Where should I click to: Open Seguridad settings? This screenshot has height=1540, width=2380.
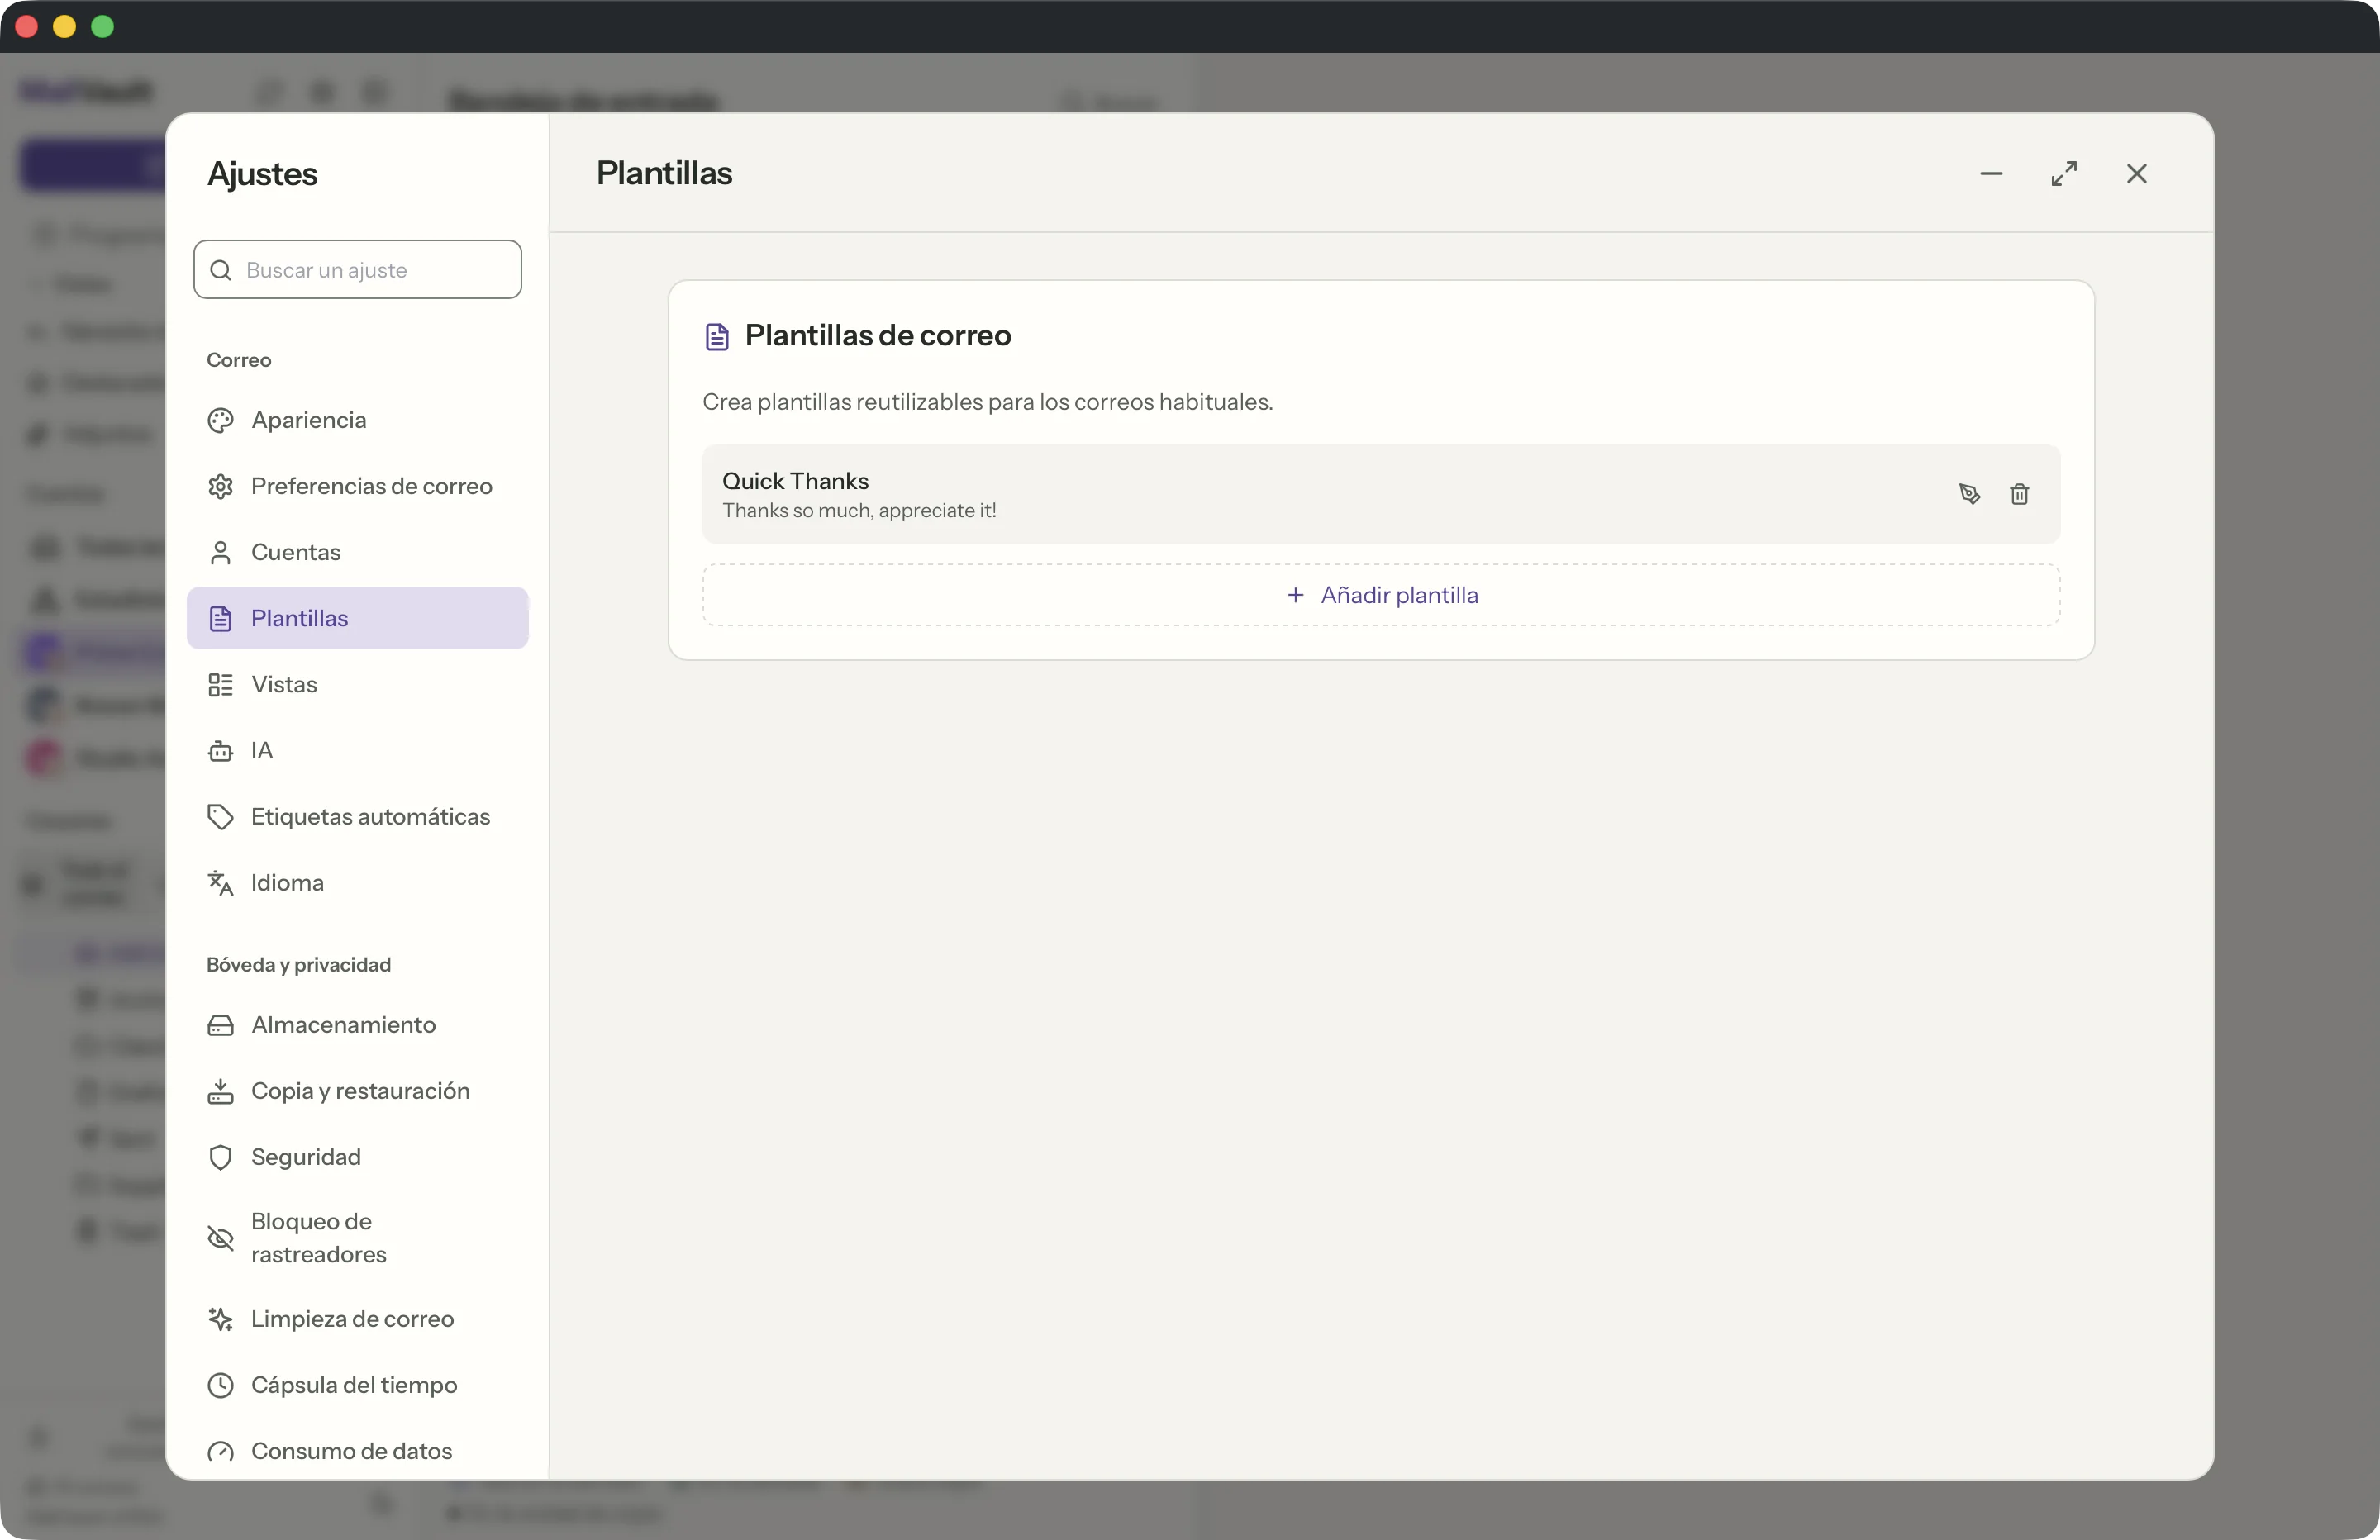click(357, 1156)
